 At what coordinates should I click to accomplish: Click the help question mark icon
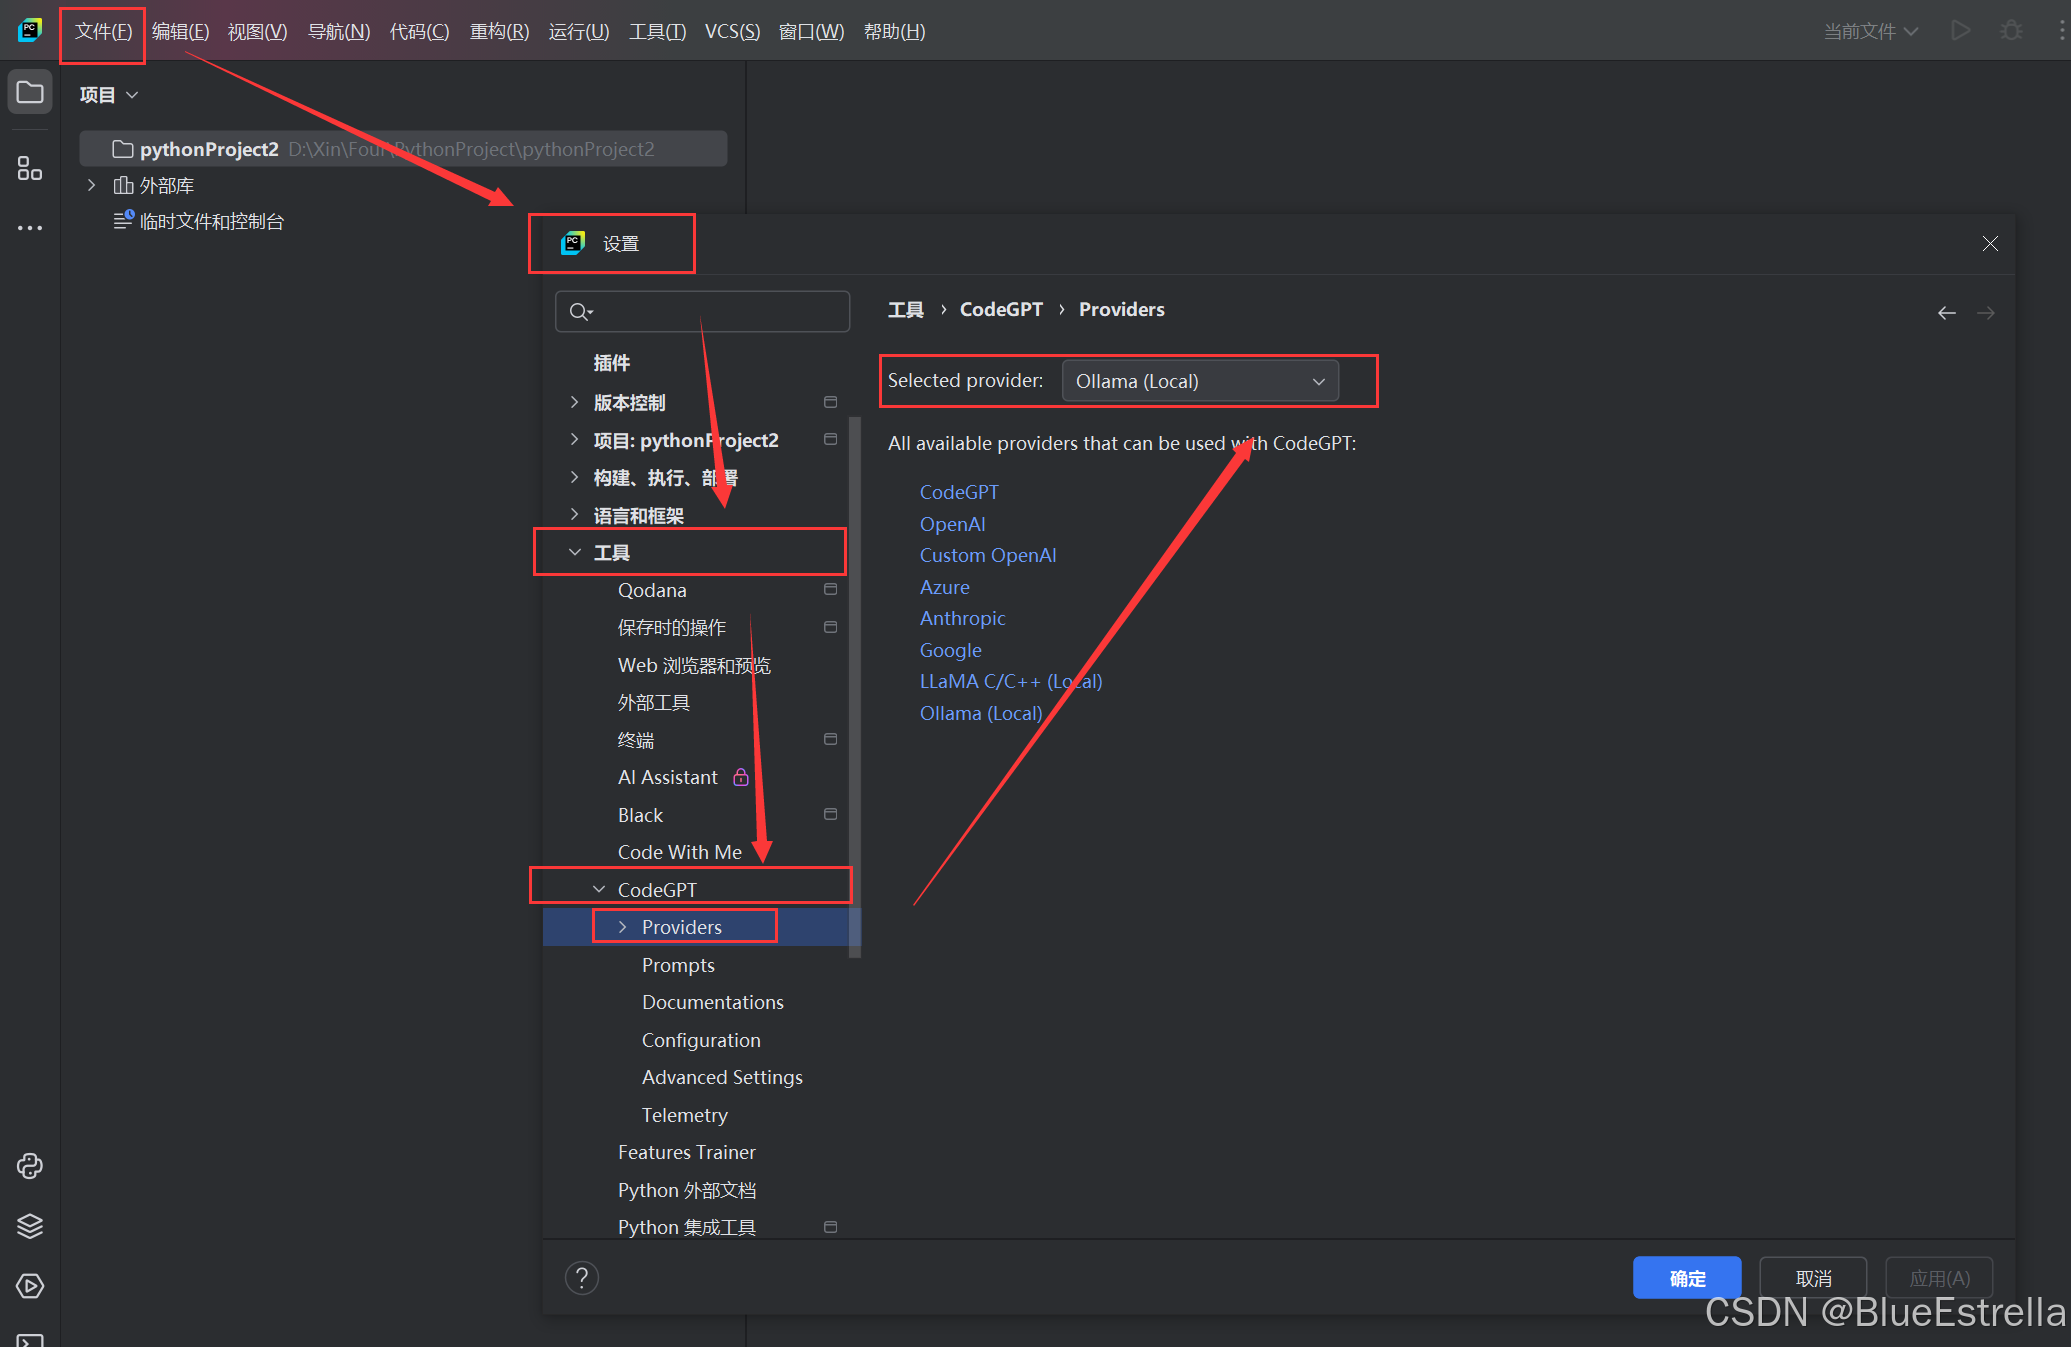582,1277
